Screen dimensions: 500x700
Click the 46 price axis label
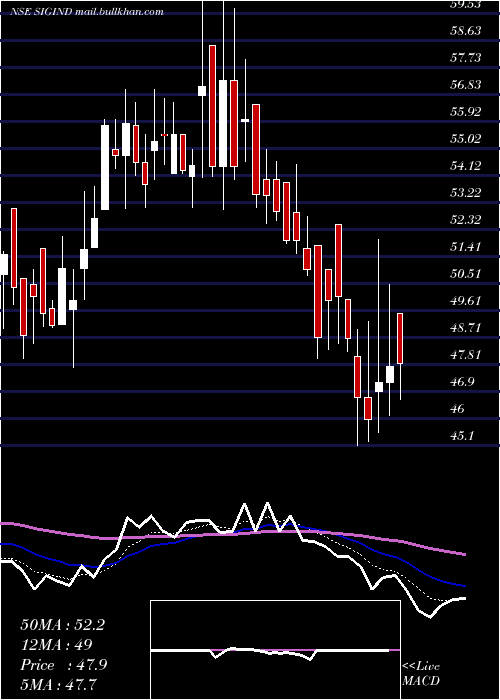coord(458,408)
